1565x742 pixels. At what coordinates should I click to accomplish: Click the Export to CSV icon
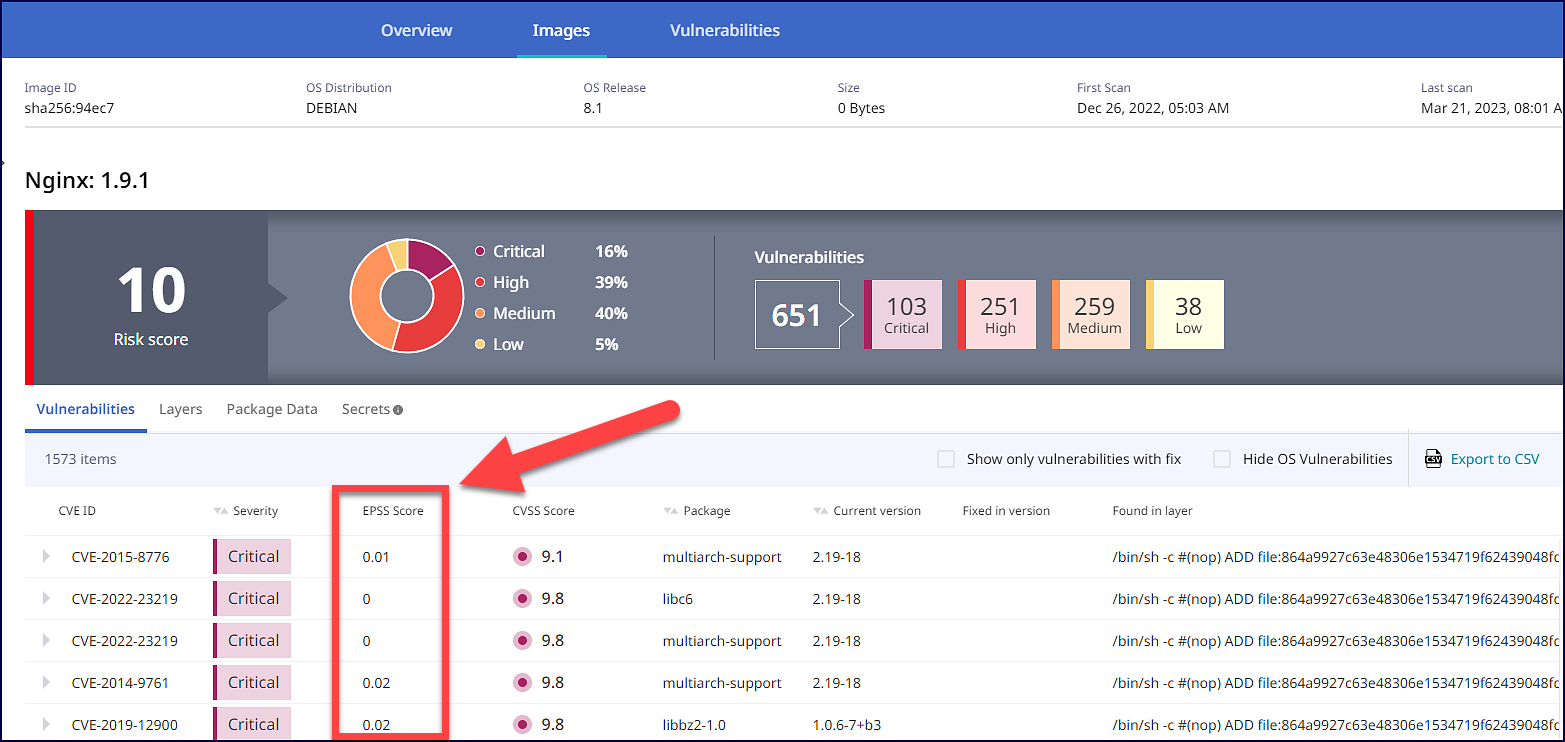click(x=1434, y=458)
